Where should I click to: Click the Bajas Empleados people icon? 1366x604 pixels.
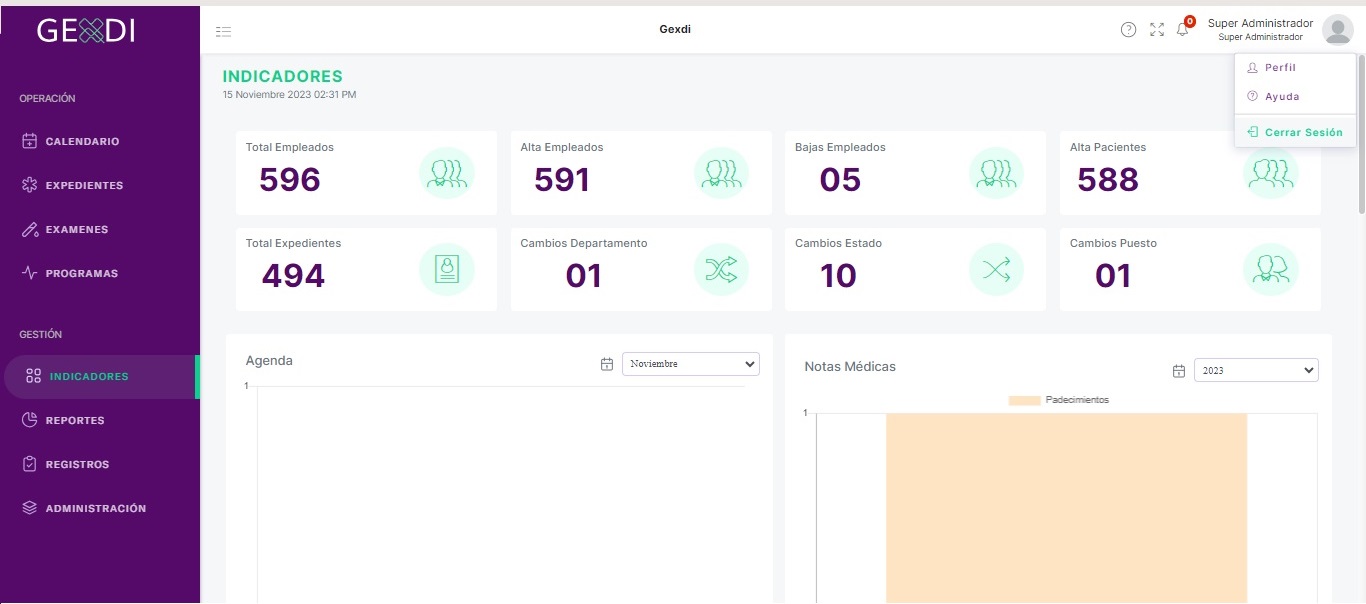[x=996, y=173]
